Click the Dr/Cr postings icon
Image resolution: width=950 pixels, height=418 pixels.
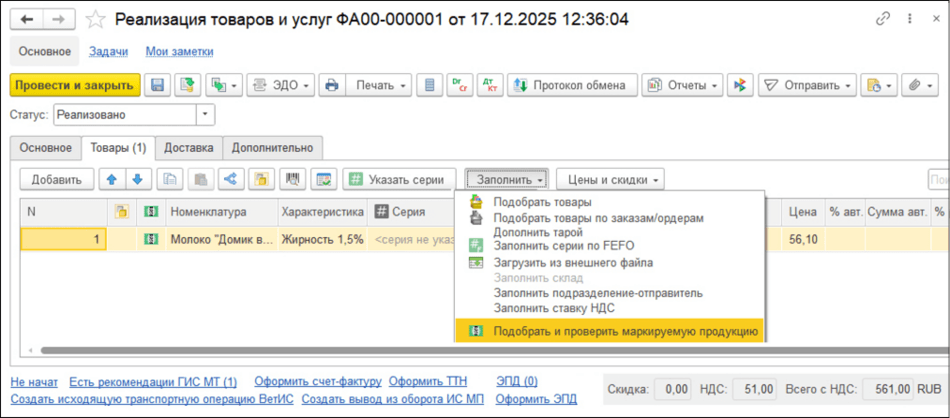point(459,85)
